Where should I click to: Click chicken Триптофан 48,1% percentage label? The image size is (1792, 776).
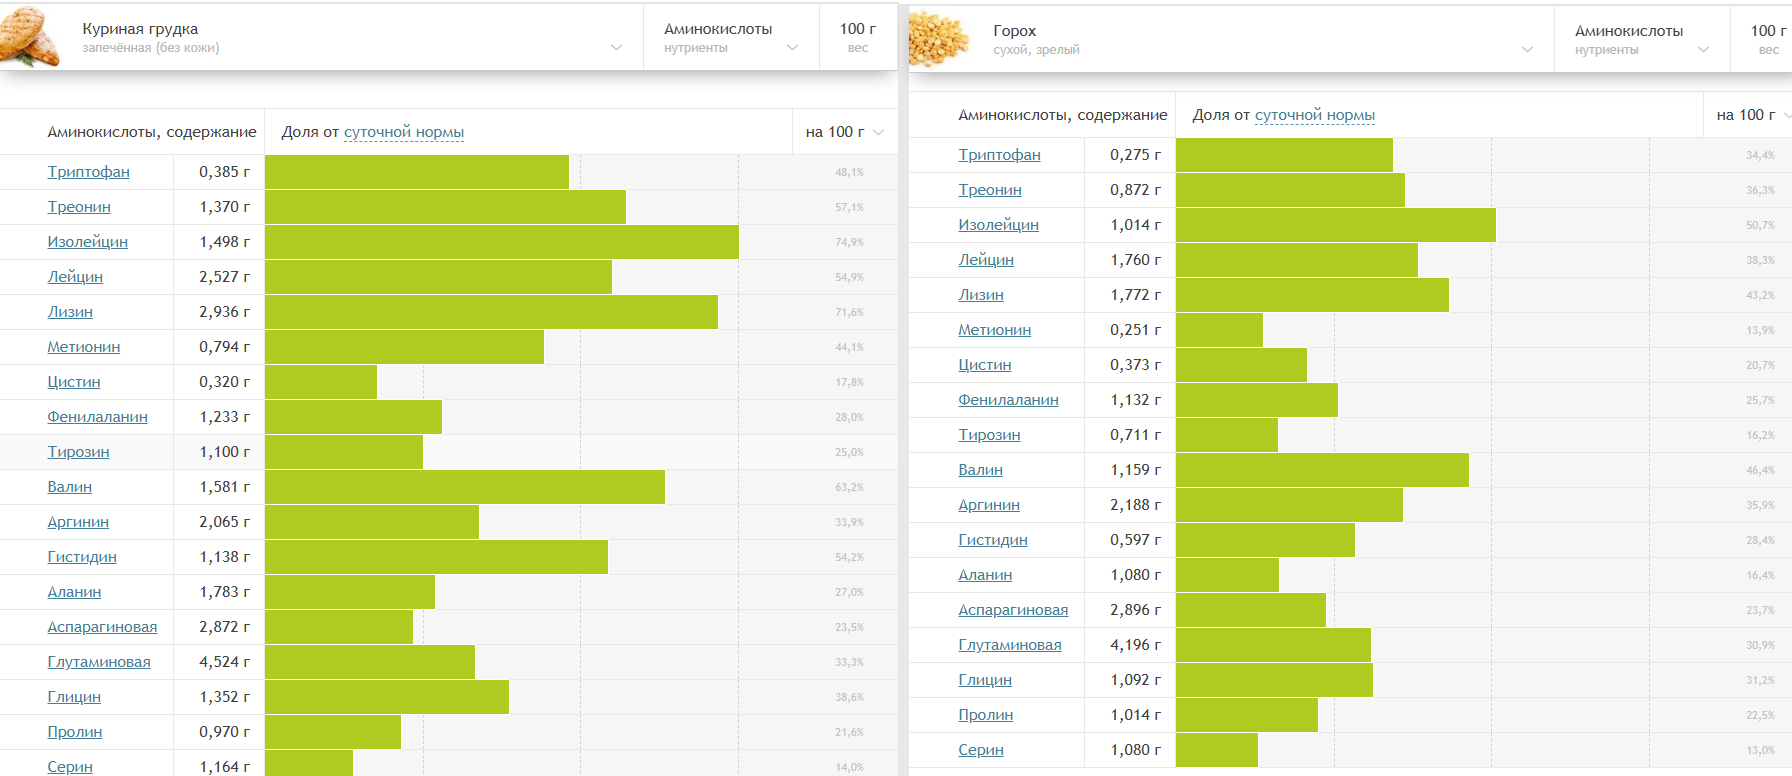click(x=849, y=172)
